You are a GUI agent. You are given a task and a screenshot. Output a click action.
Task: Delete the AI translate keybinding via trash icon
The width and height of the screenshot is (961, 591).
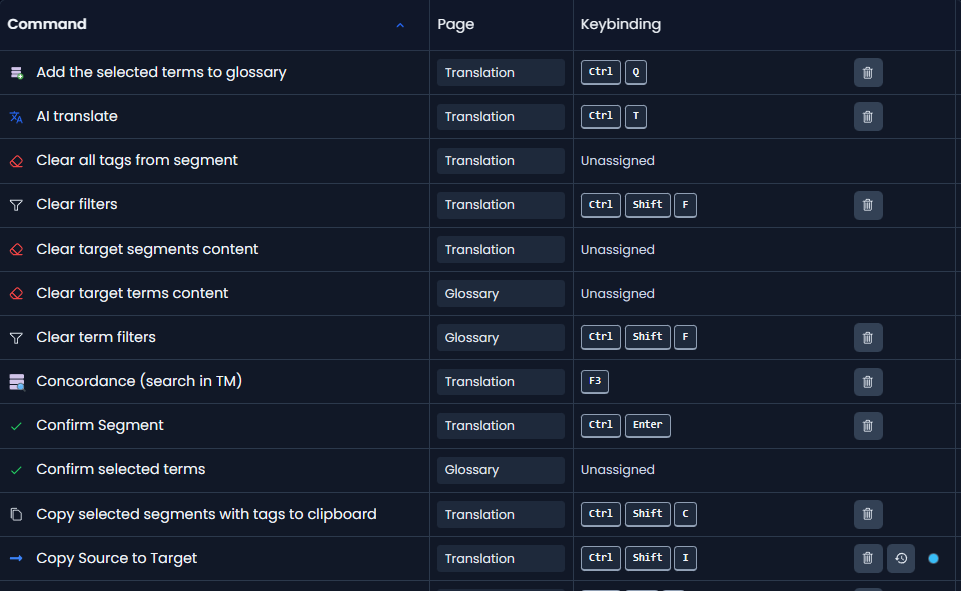[x=867, y=116]
